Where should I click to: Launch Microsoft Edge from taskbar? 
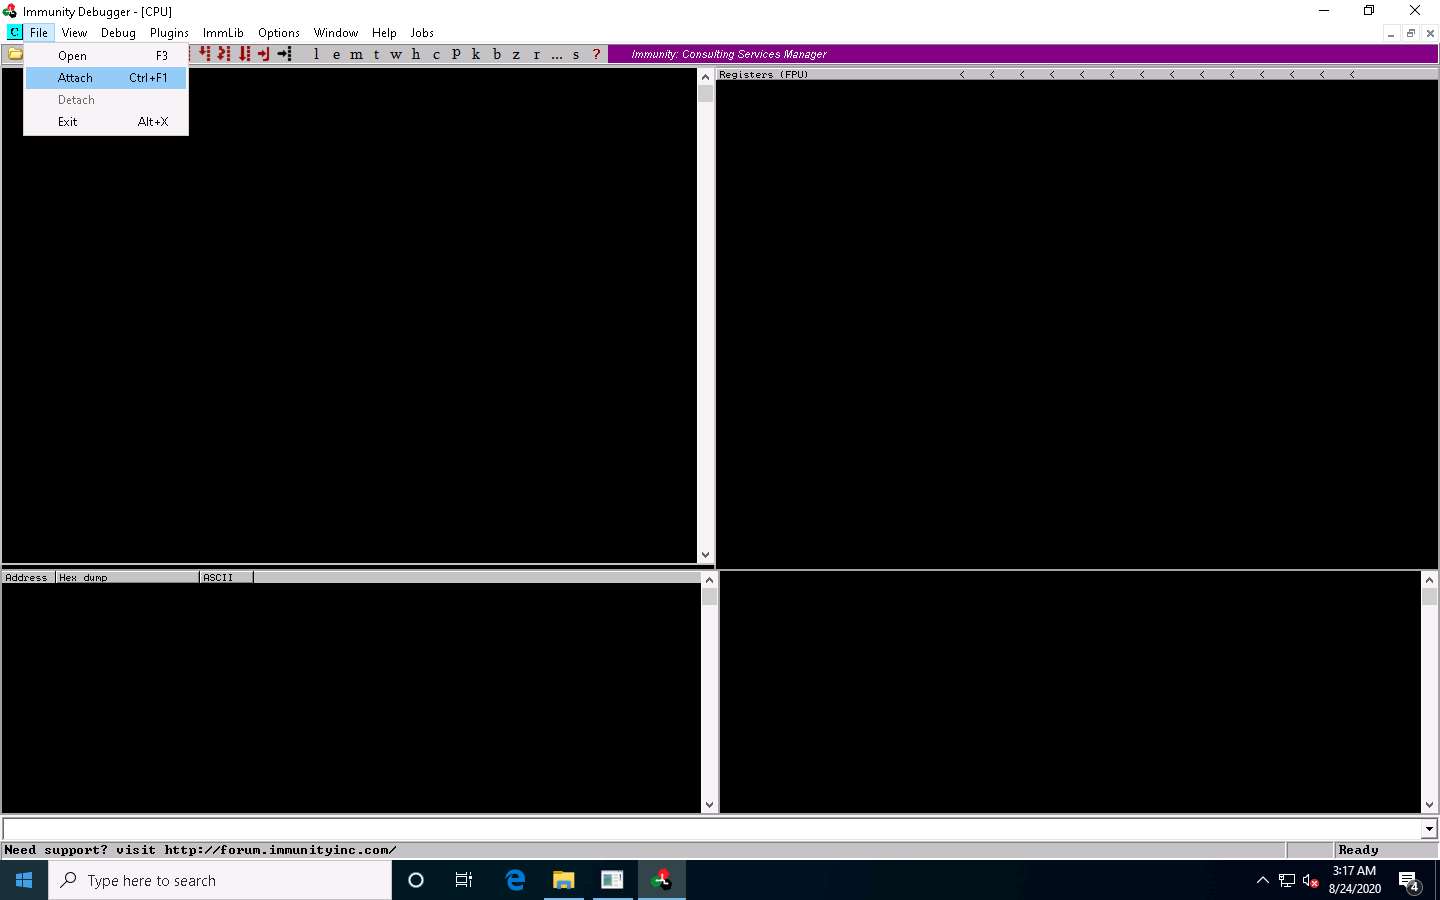click(515, 880)
